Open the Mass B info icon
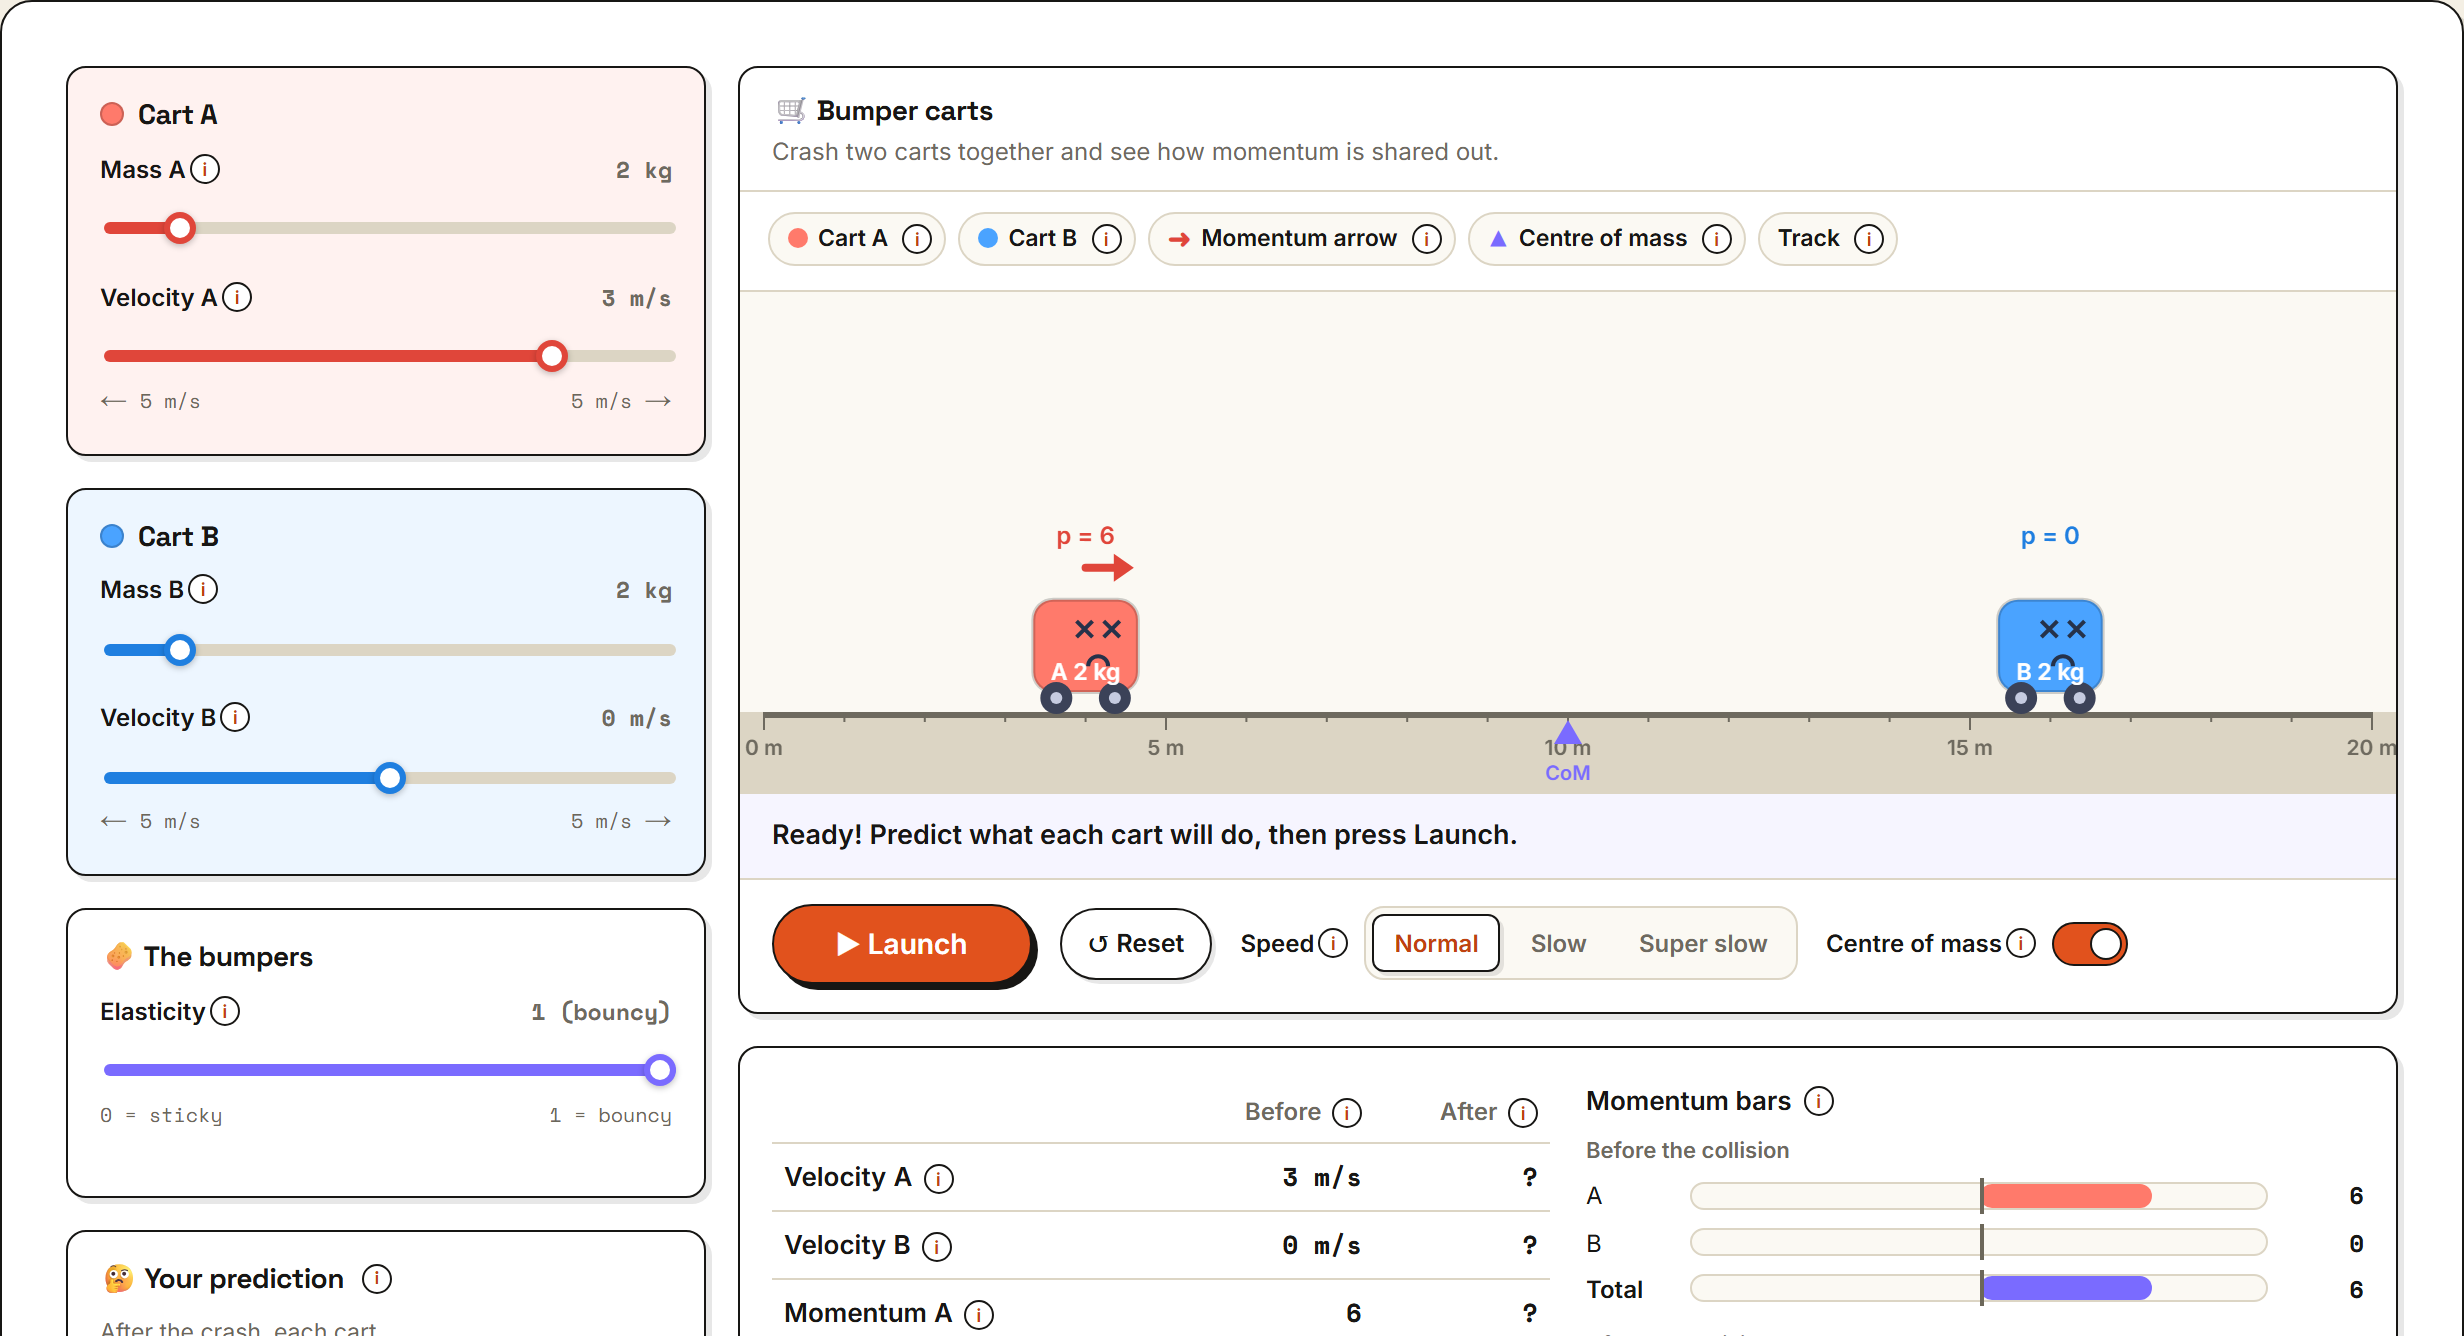This screenshot has width=2464, height=1336. click(x=203, y=589)
